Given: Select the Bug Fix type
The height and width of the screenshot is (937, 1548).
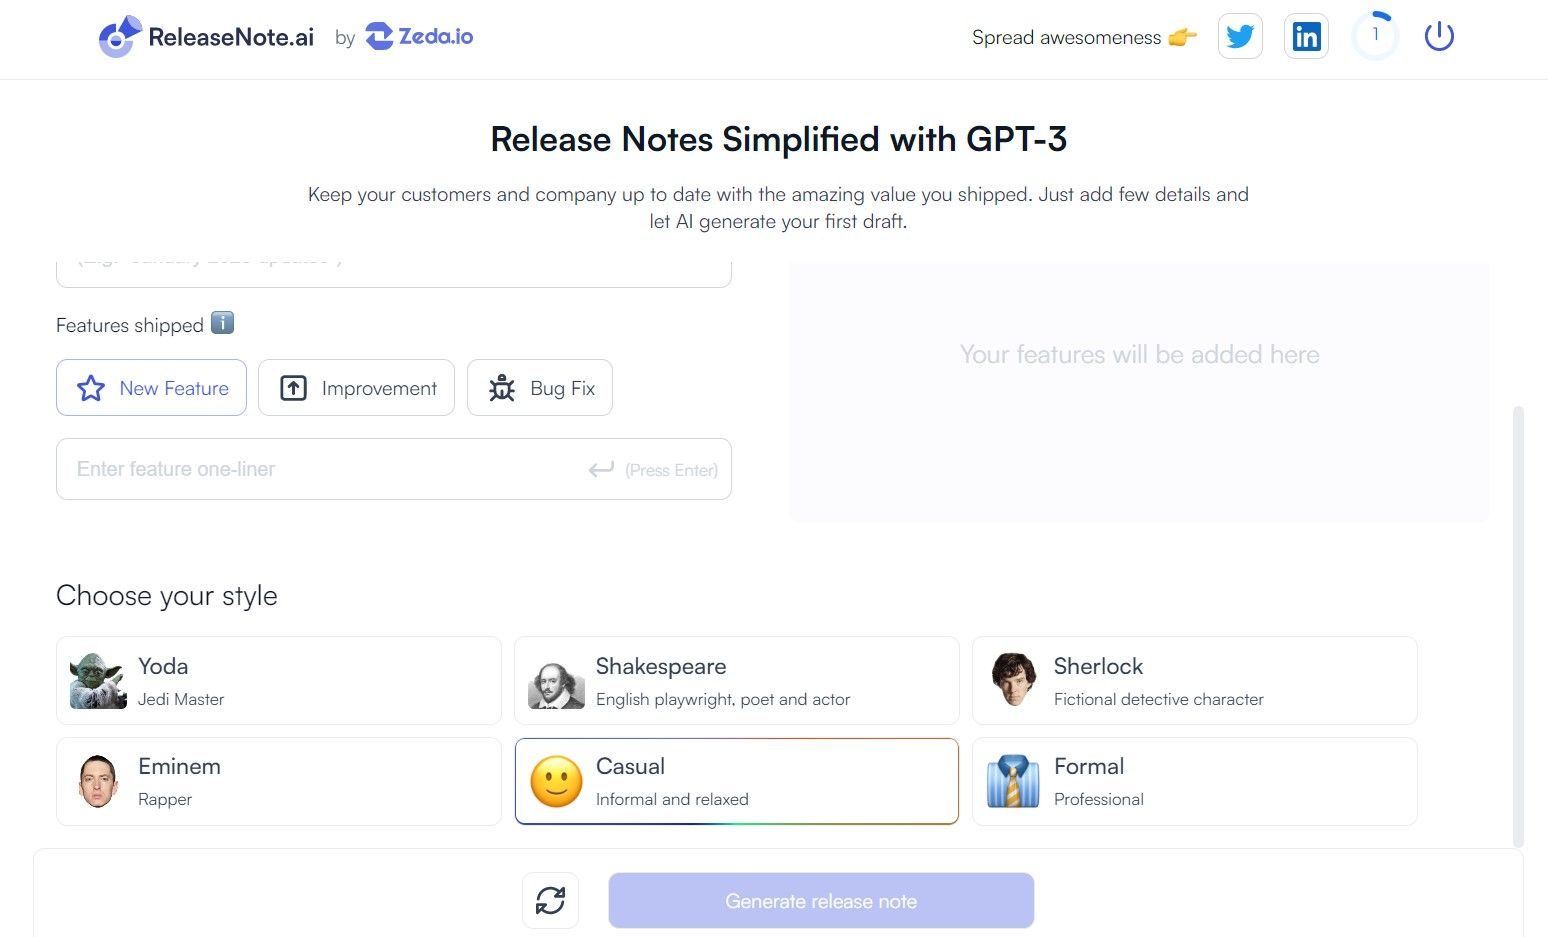Looking at the screenshot, I should (x=540, y=388).
